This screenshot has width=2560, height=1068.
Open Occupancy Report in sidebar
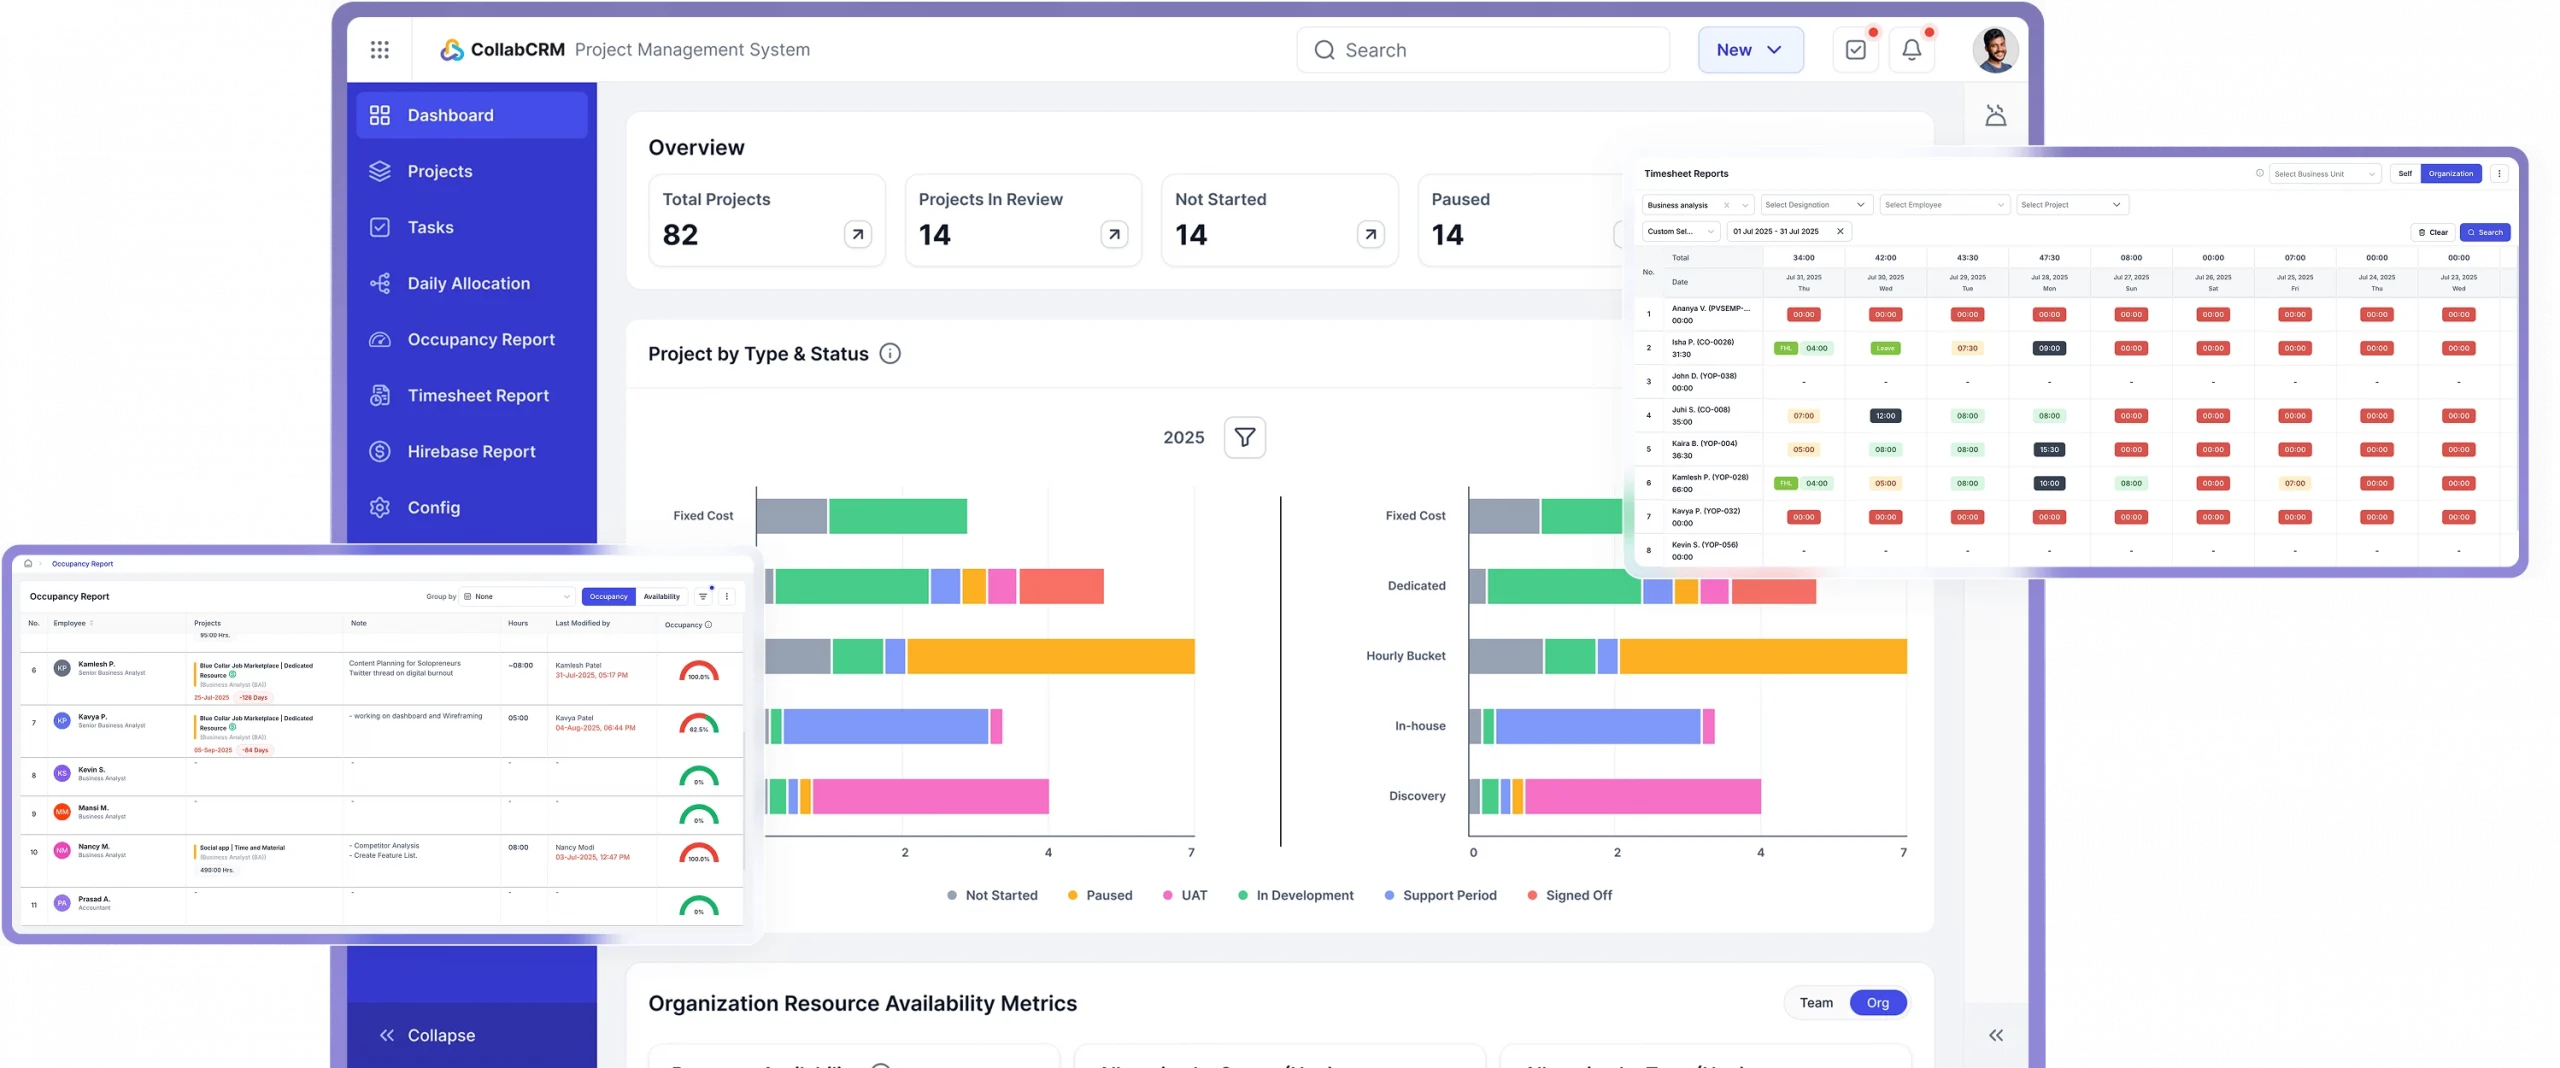click(480, 340)
